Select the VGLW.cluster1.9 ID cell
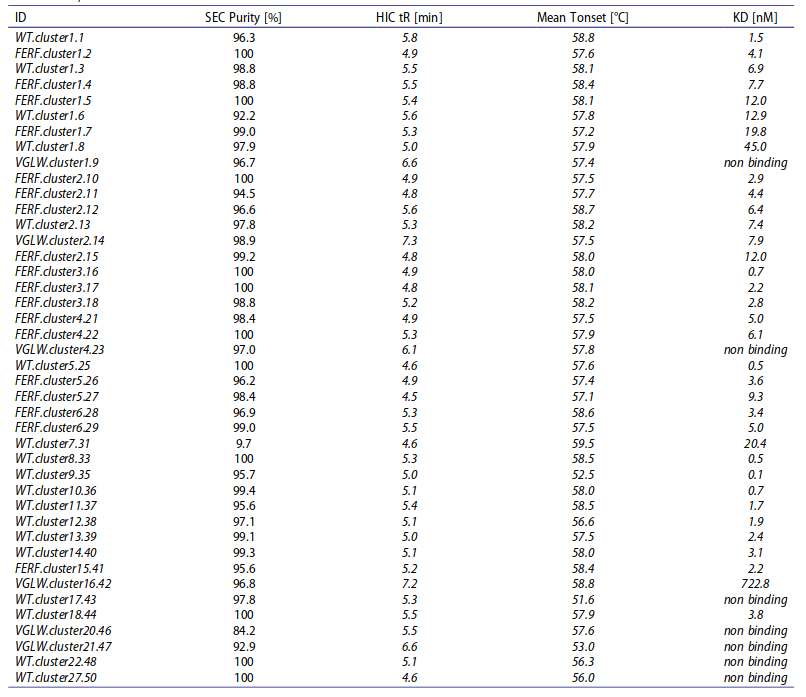The height and width of the screenshot is (697, 806). coord(57,162)
